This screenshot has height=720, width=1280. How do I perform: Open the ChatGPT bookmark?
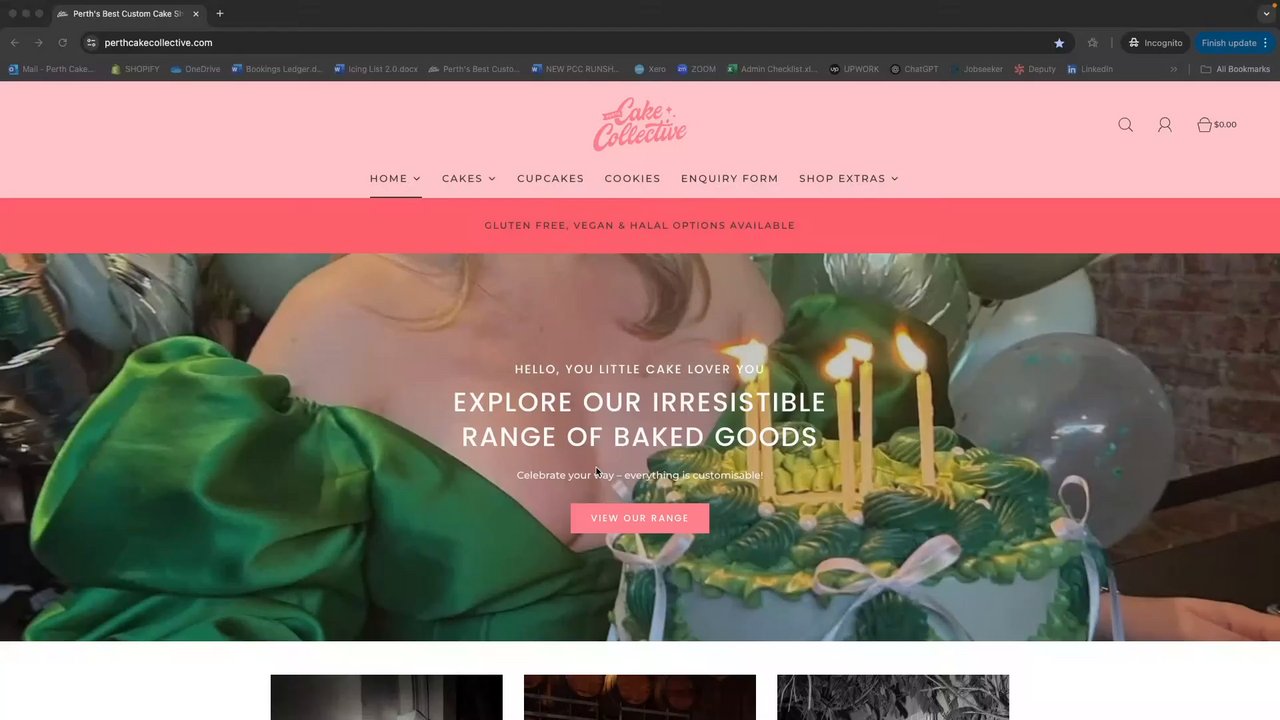914,69
